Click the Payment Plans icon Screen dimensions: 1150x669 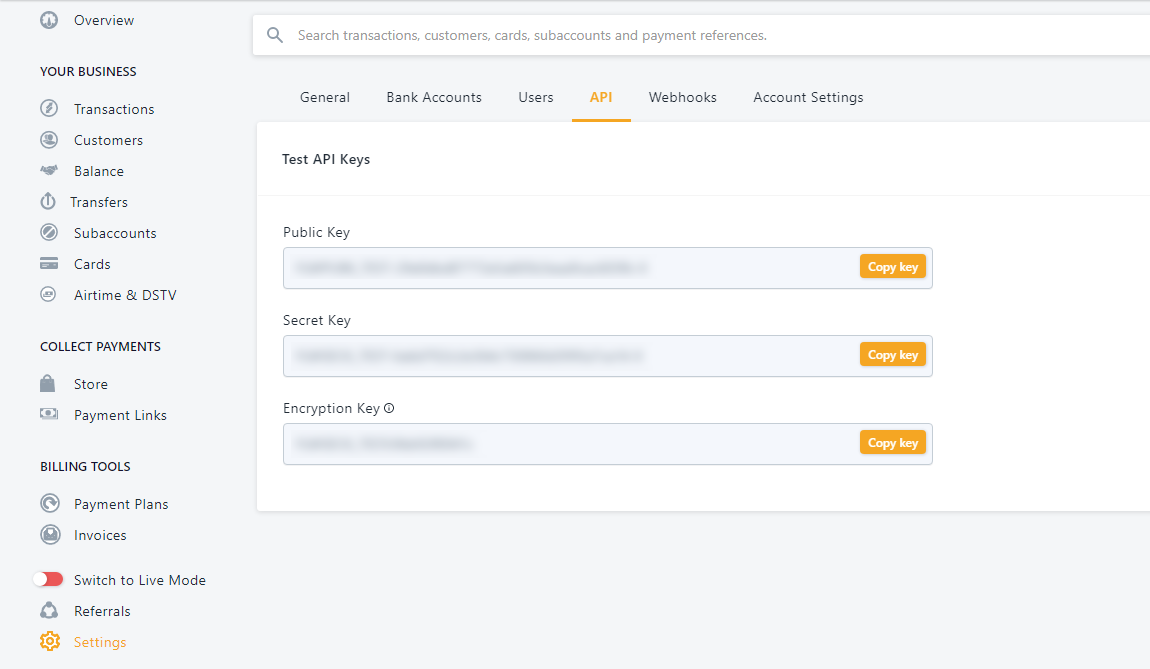[x=49, y=504]
